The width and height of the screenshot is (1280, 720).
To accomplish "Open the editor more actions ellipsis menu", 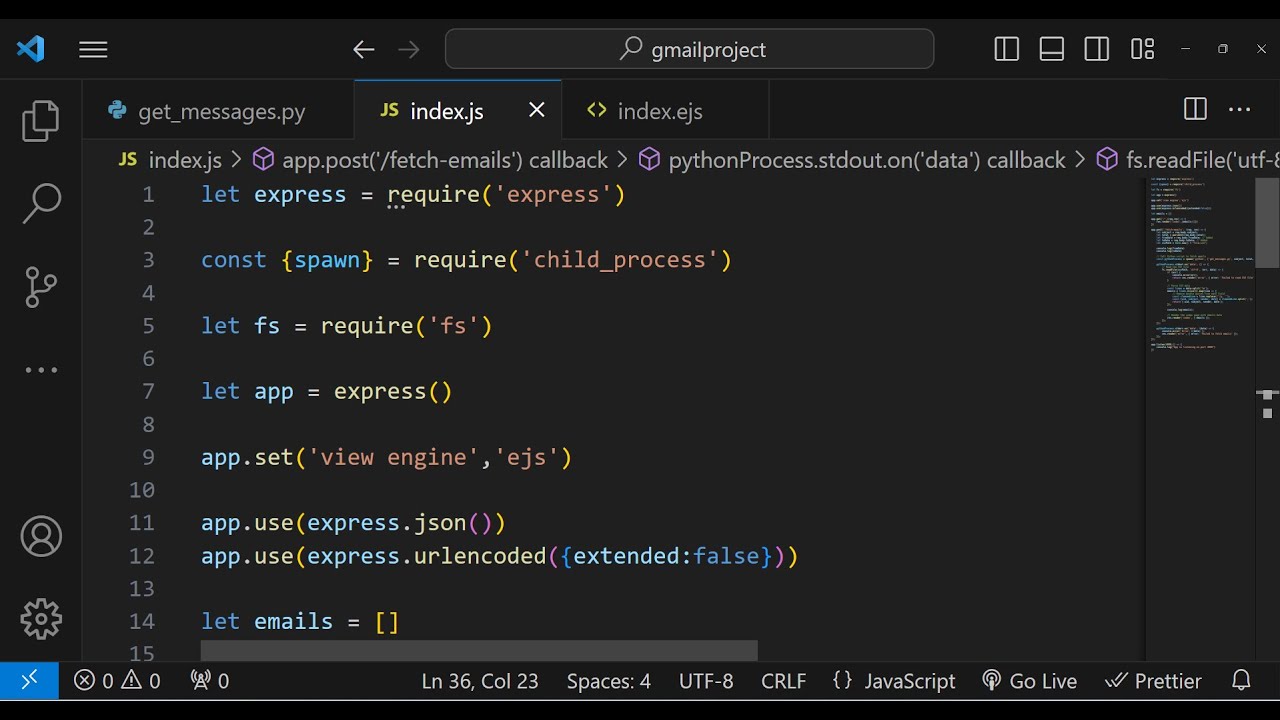I will 1240,110.
